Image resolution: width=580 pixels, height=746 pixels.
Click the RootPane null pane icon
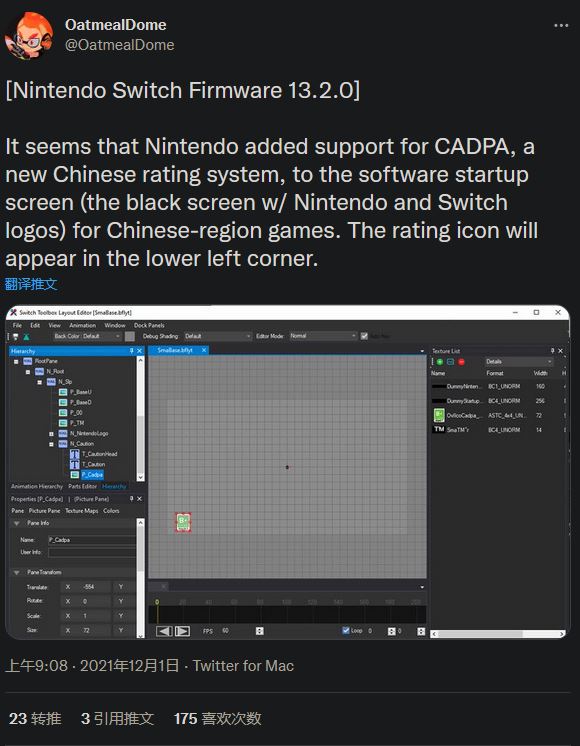(28, 361)
